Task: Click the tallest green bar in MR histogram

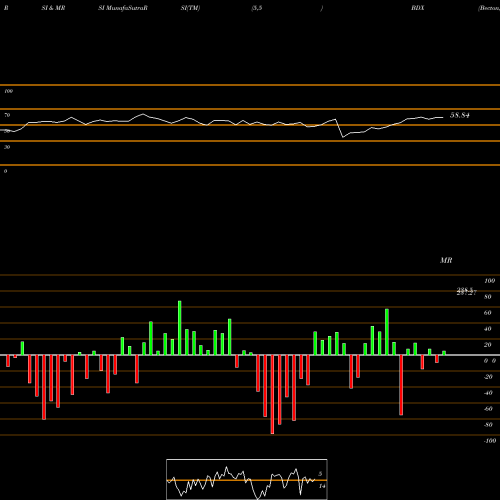Action: coord(180,328)
